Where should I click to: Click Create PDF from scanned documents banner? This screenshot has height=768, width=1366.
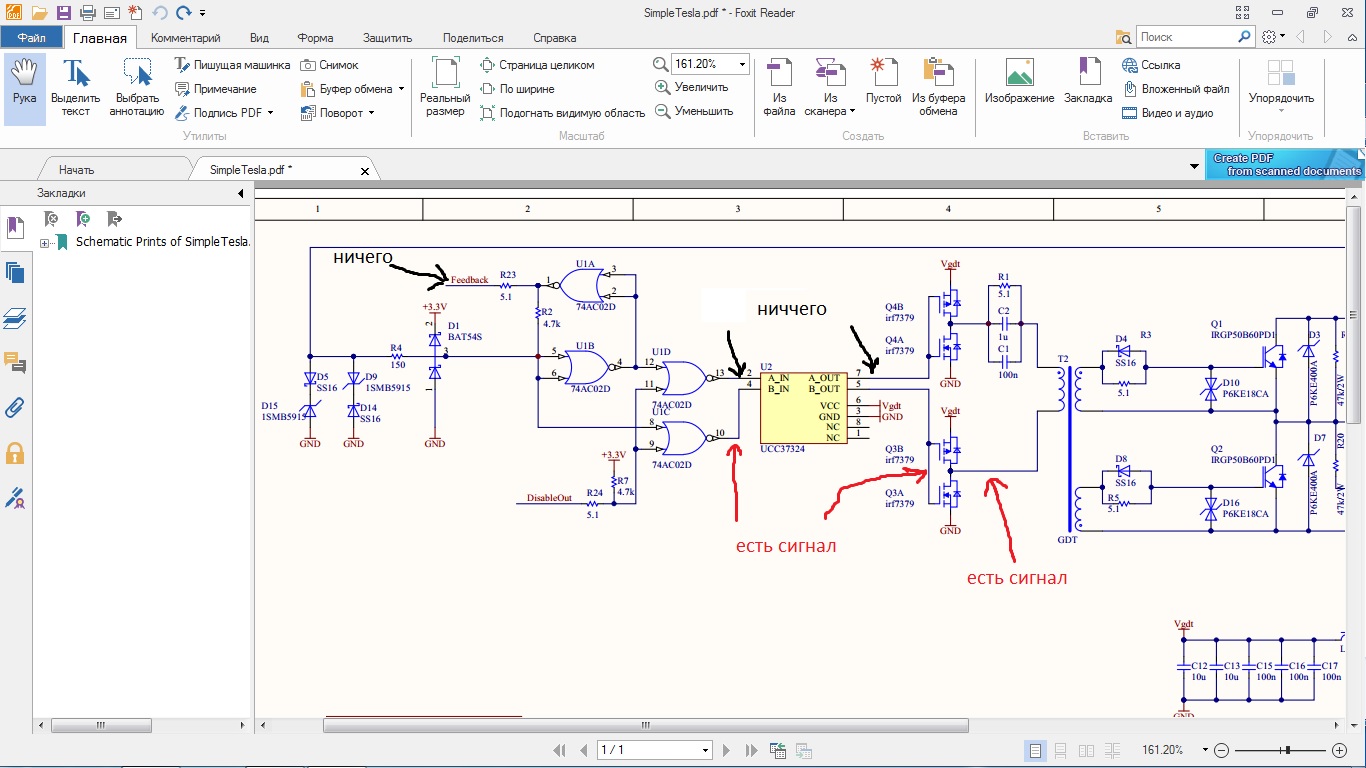click(1286, 165)
